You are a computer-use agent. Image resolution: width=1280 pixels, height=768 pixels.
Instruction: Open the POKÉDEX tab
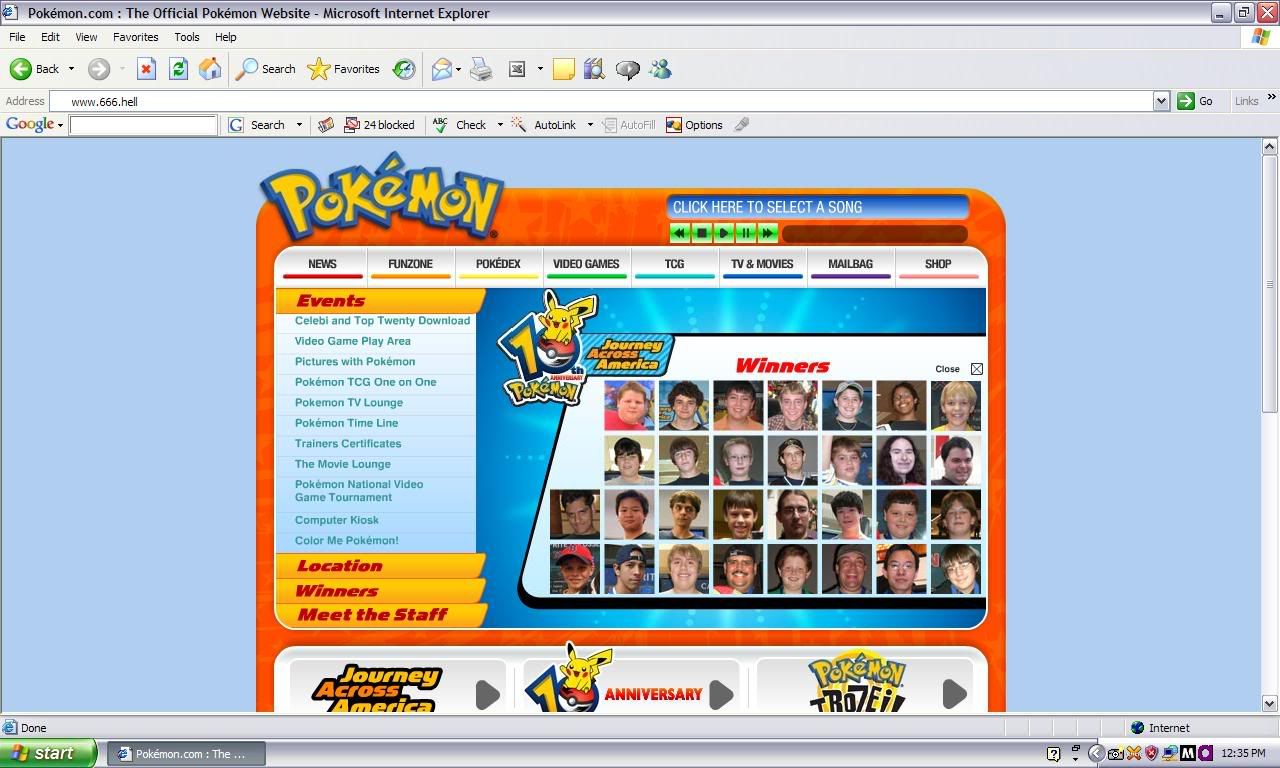tap(498, 265)
